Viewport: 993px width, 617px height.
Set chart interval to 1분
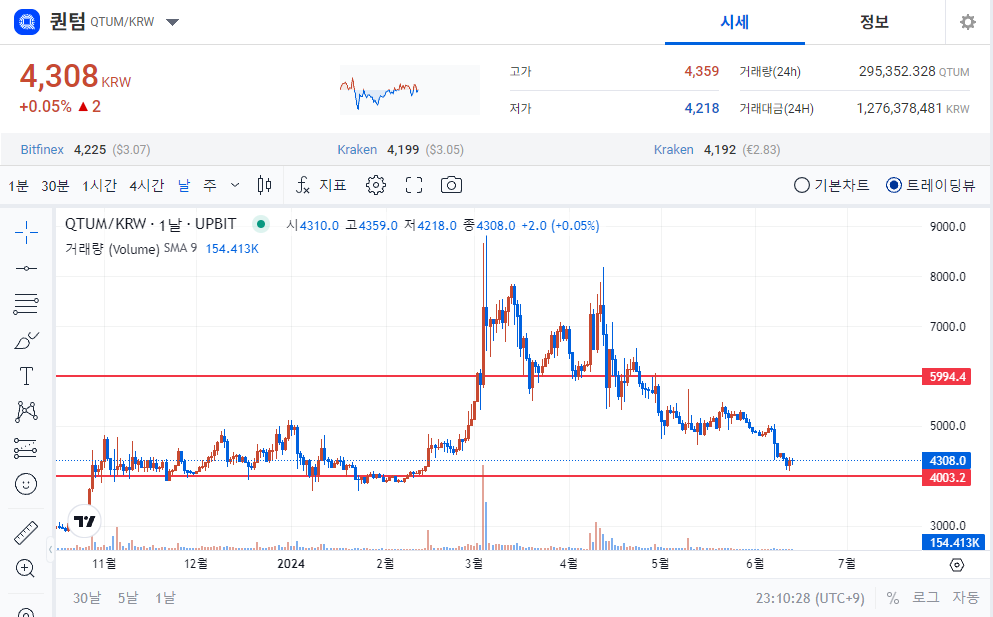click(x=18, y=186)
